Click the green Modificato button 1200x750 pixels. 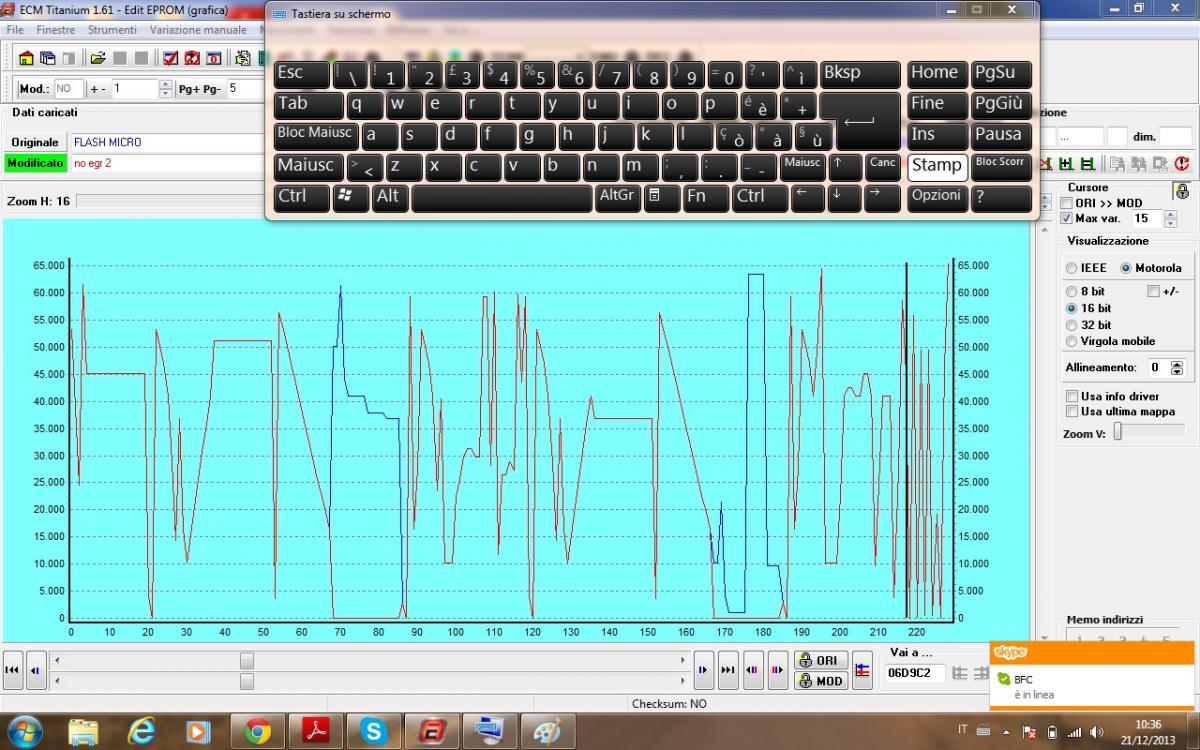[x=35, y=163]
